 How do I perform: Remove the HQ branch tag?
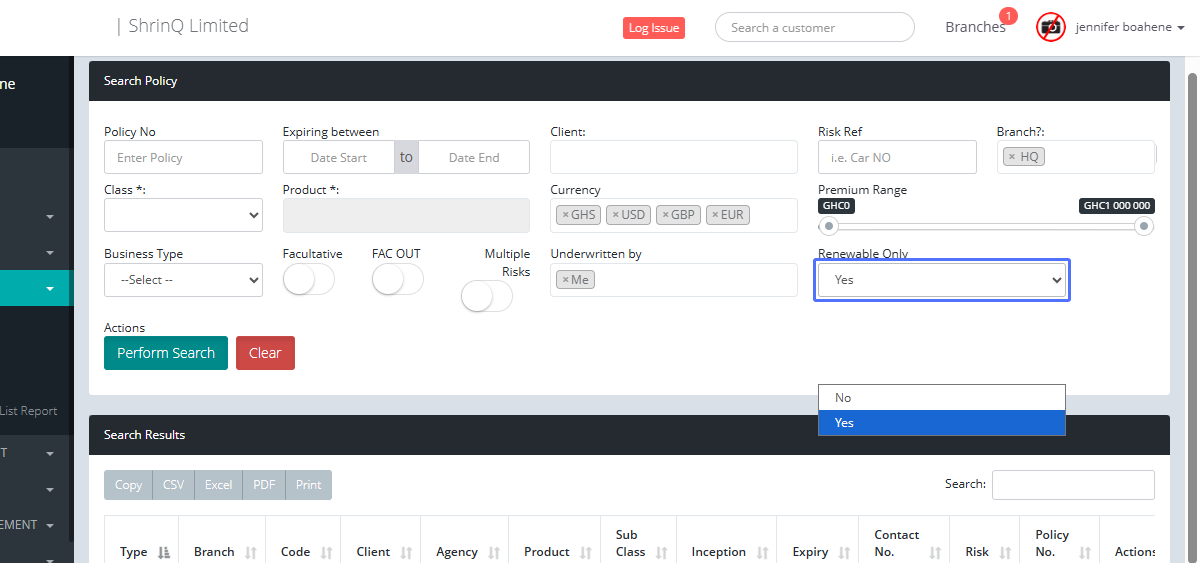pyautogui.click(x=1011, y=157)
